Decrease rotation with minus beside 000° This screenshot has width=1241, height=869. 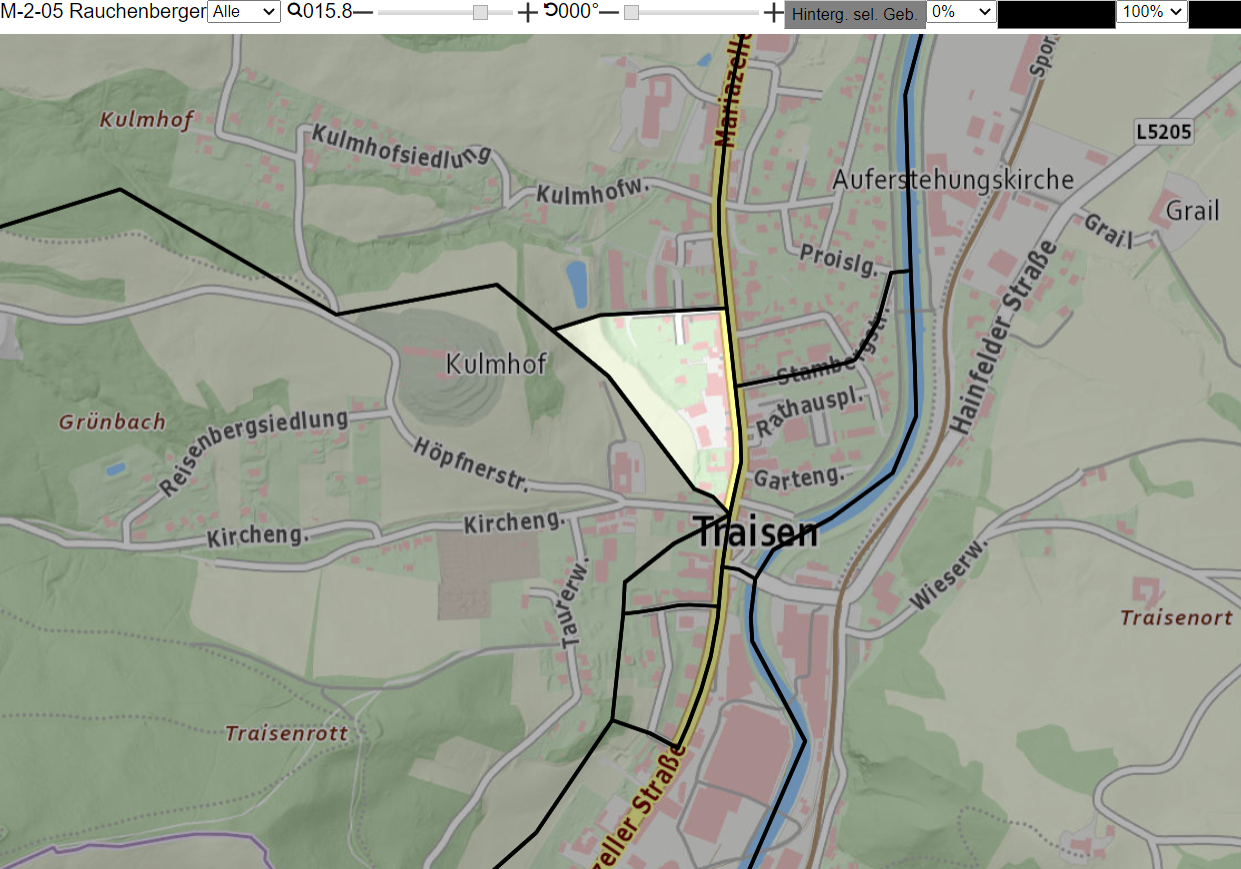coord(609,12)
